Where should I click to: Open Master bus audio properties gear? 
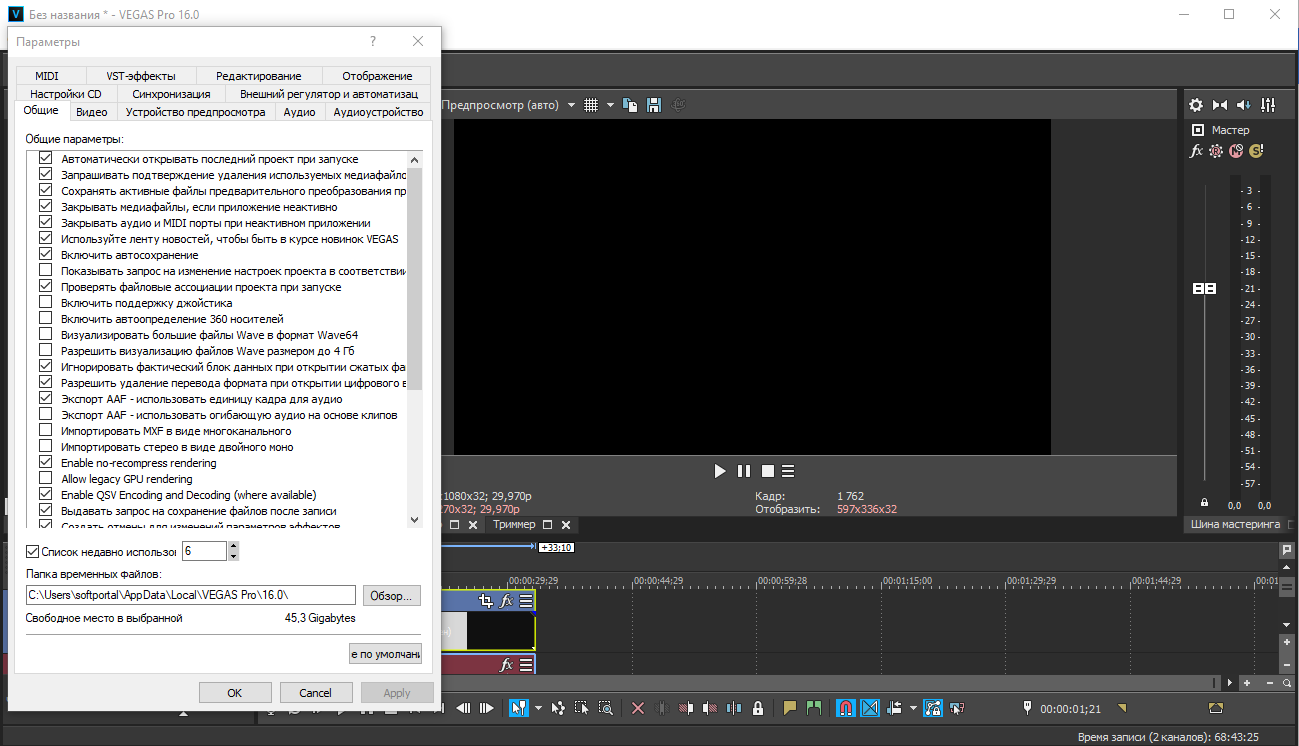point(1196,105)
